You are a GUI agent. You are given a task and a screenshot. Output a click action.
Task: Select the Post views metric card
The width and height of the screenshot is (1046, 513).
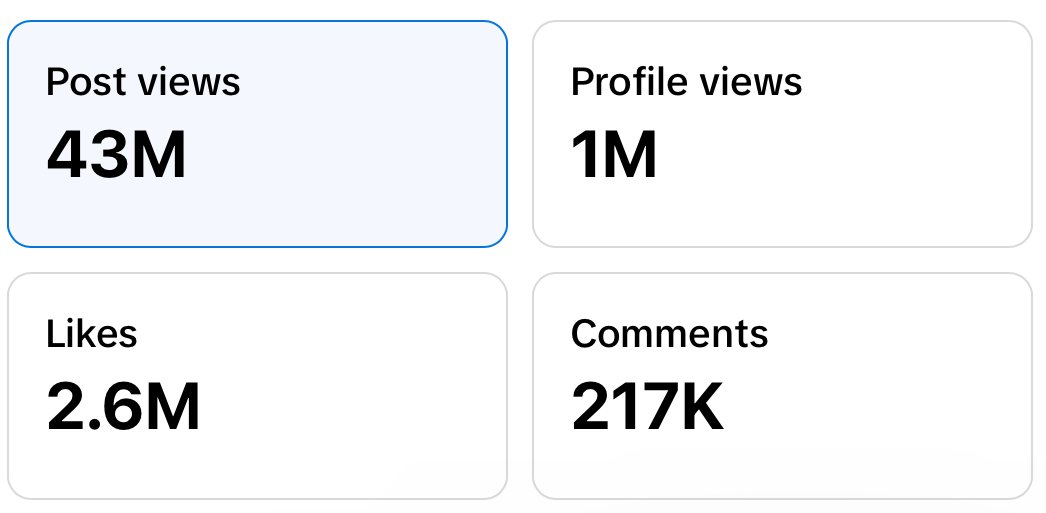tap(257, 134)
